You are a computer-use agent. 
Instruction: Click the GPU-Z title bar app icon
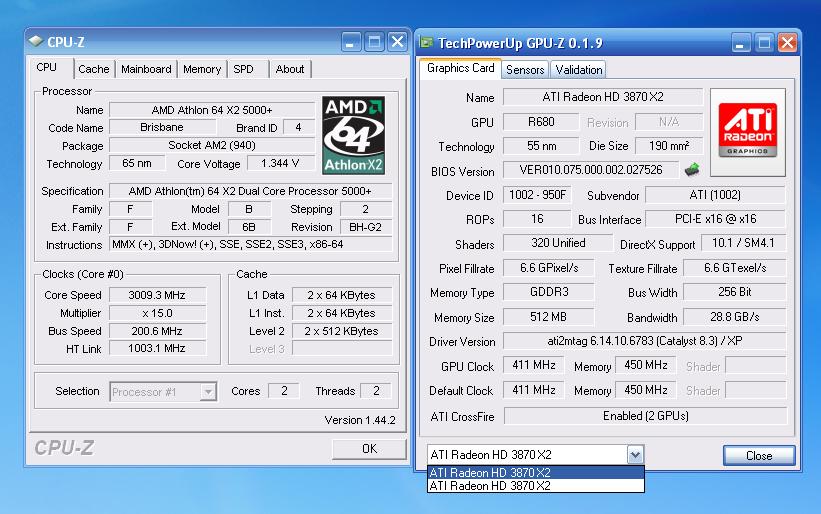[427, 42]
